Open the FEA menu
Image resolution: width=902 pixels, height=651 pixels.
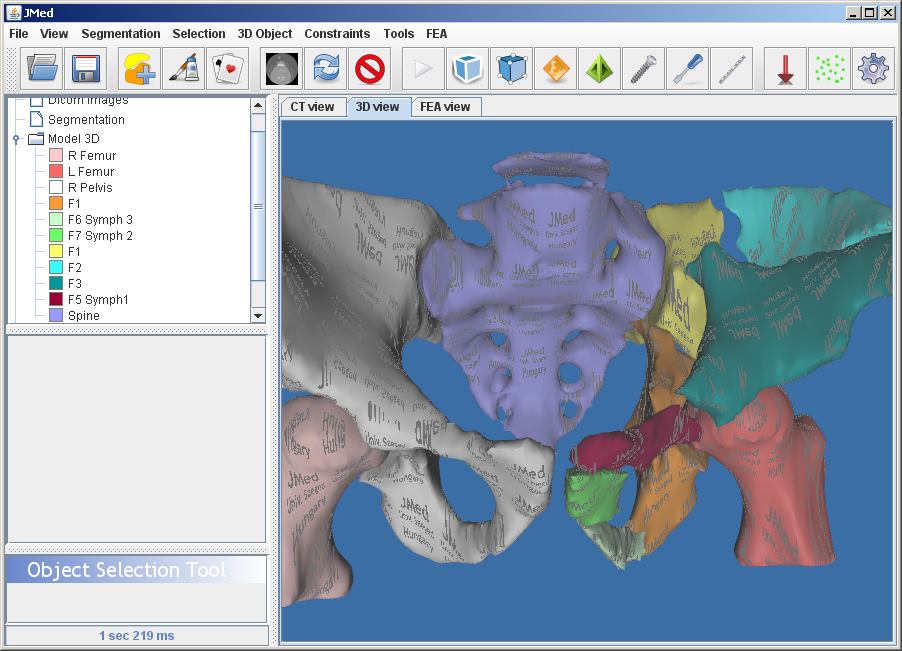pyautogui.click(x=437, y=34)
